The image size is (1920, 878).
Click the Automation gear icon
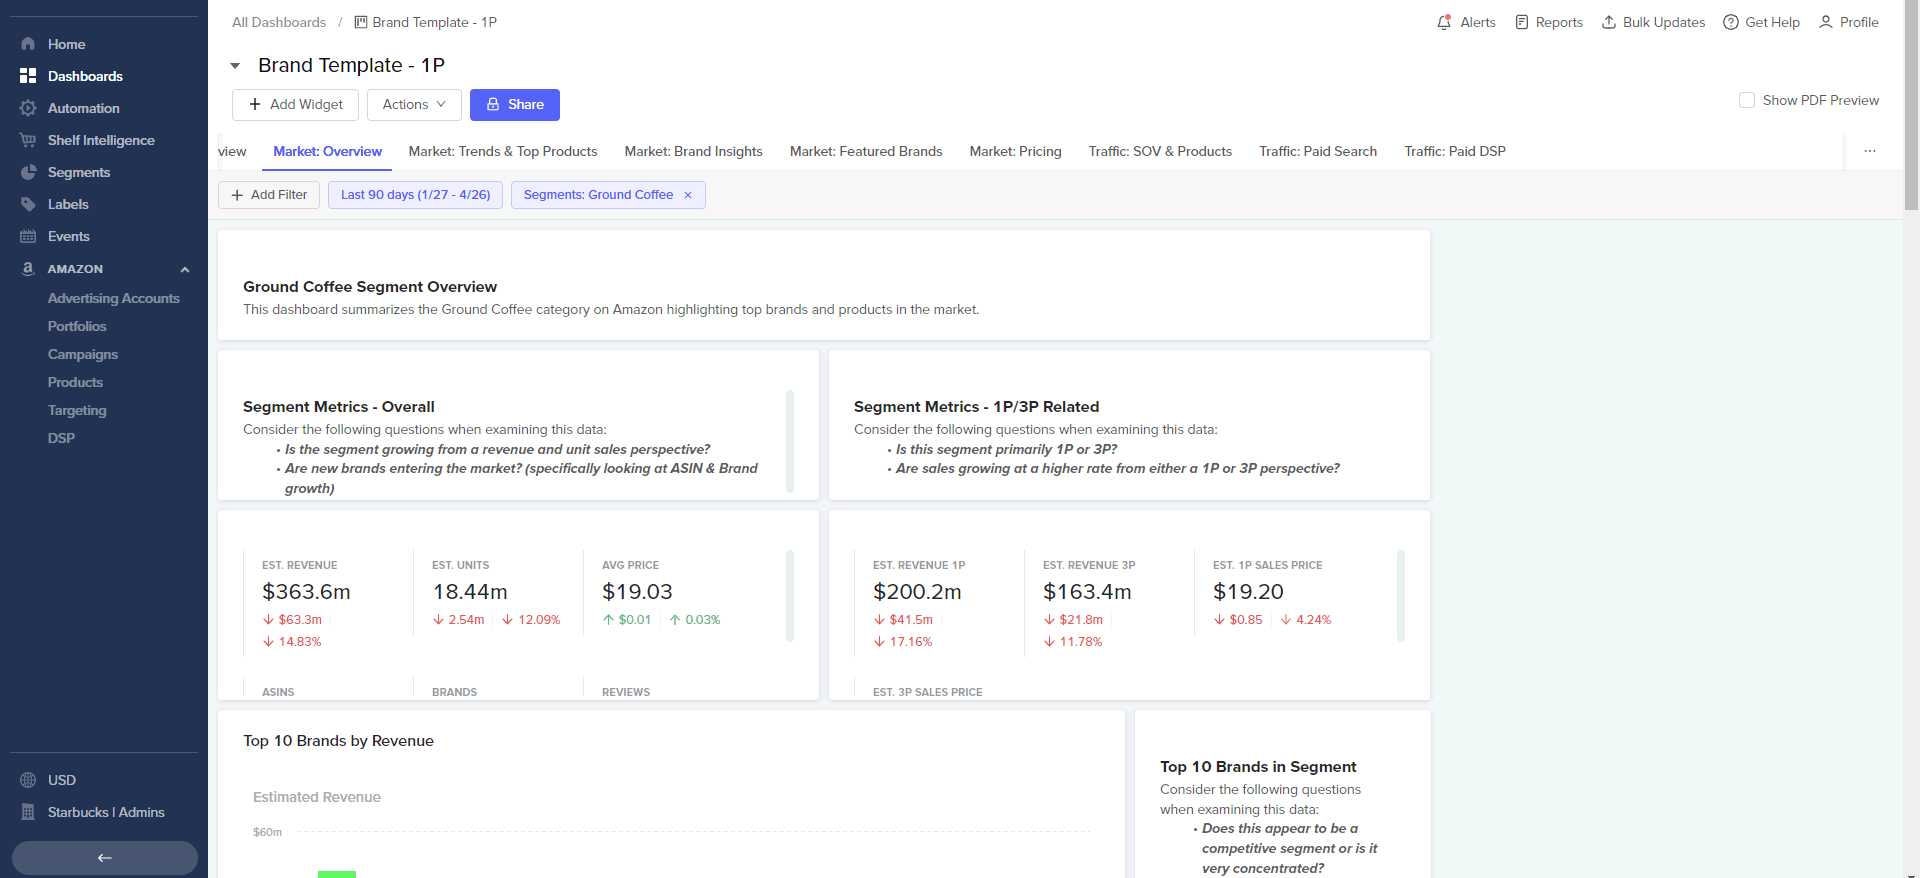(x=28, y=108)
